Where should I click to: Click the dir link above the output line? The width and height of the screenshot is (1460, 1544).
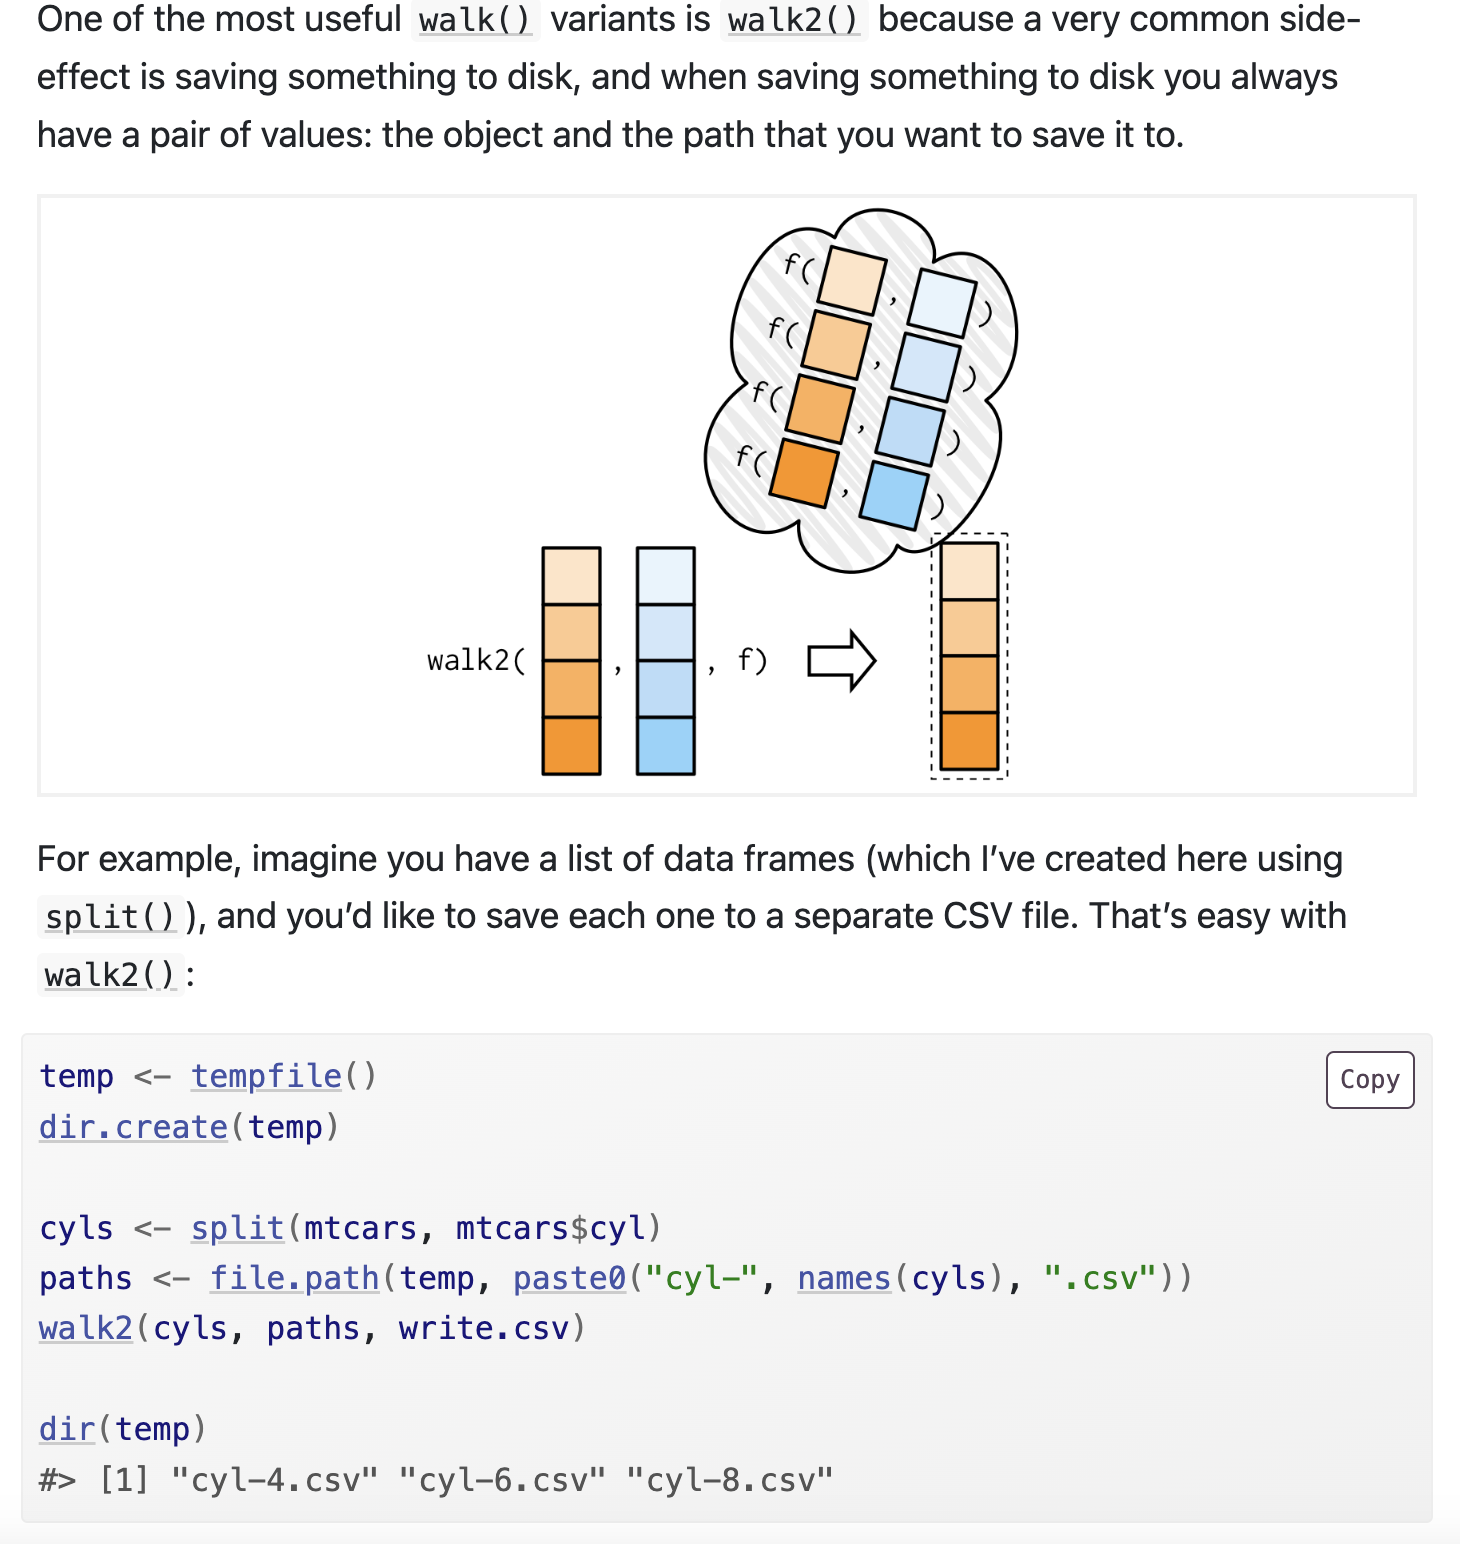pos(67,1429)
